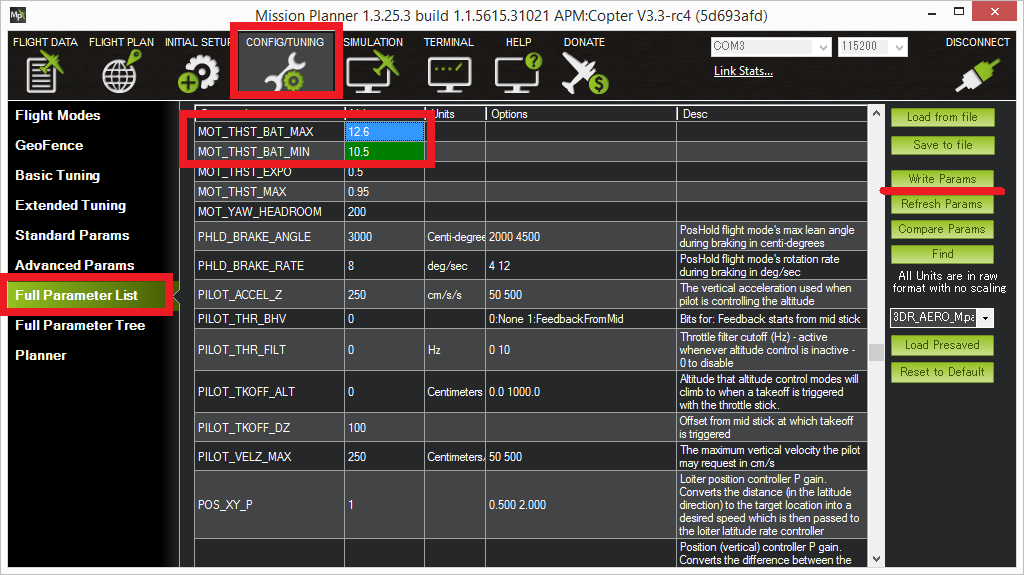
Task: Click the parameter list vertical scrollbar thumb
Action: tap(874, 352)
